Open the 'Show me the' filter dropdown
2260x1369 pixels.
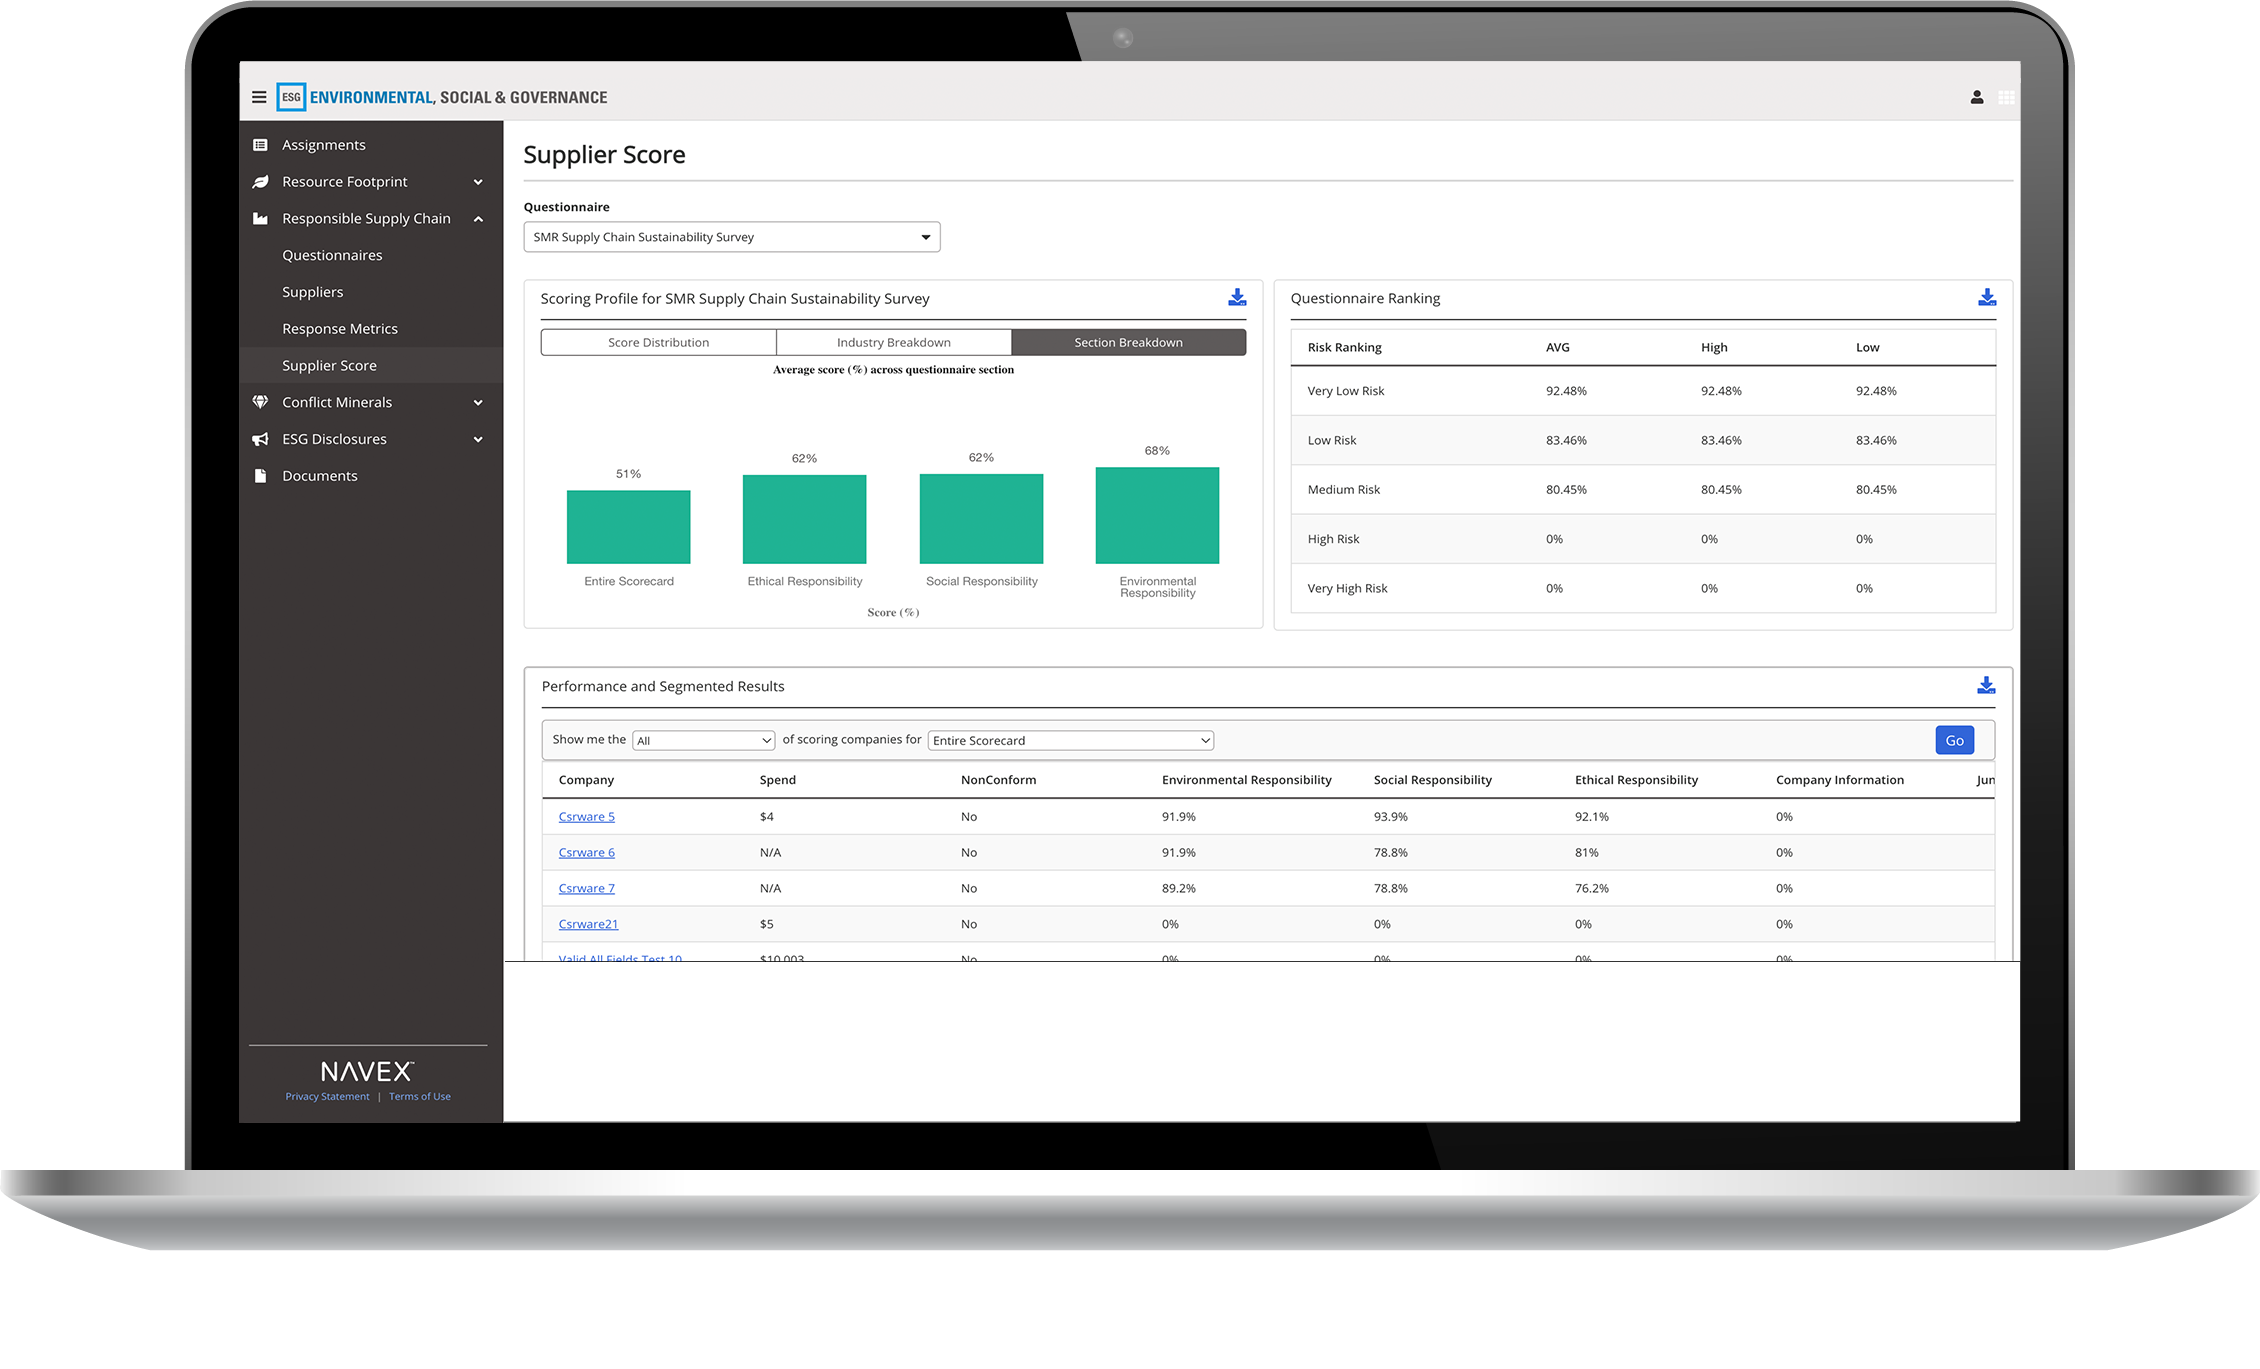click(x=703, y=740)
